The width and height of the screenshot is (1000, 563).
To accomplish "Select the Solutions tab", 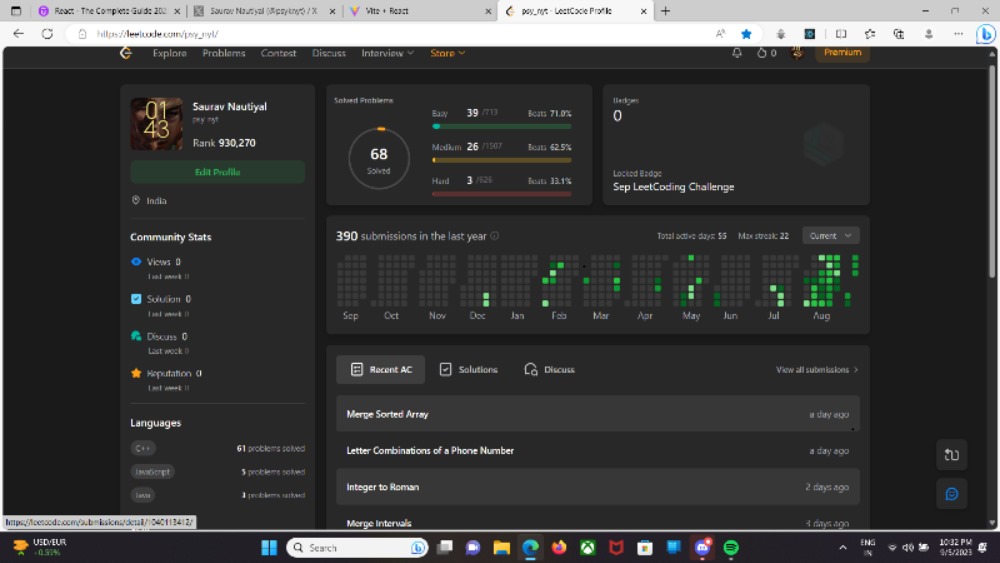I will (x=469, y=369).
